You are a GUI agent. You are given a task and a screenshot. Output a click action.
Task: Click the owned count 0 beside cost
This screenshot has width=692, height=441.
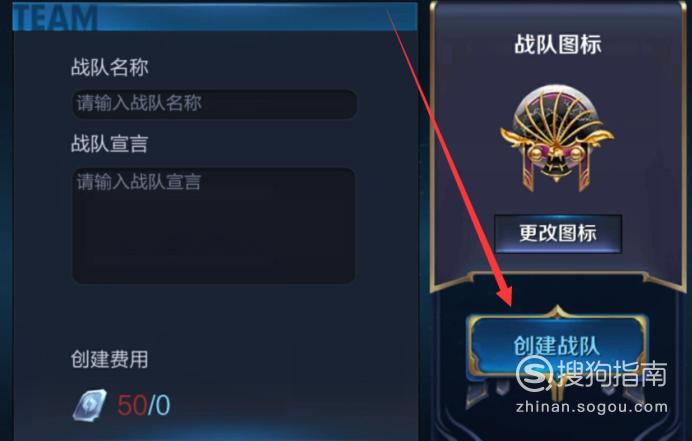(x=162, y=405)
